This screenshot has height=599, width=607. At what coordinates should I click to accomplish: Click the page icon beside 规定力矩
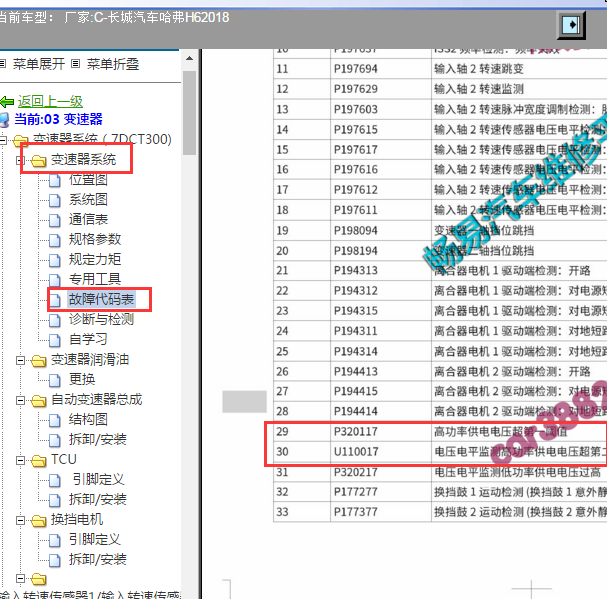[55, 260]
